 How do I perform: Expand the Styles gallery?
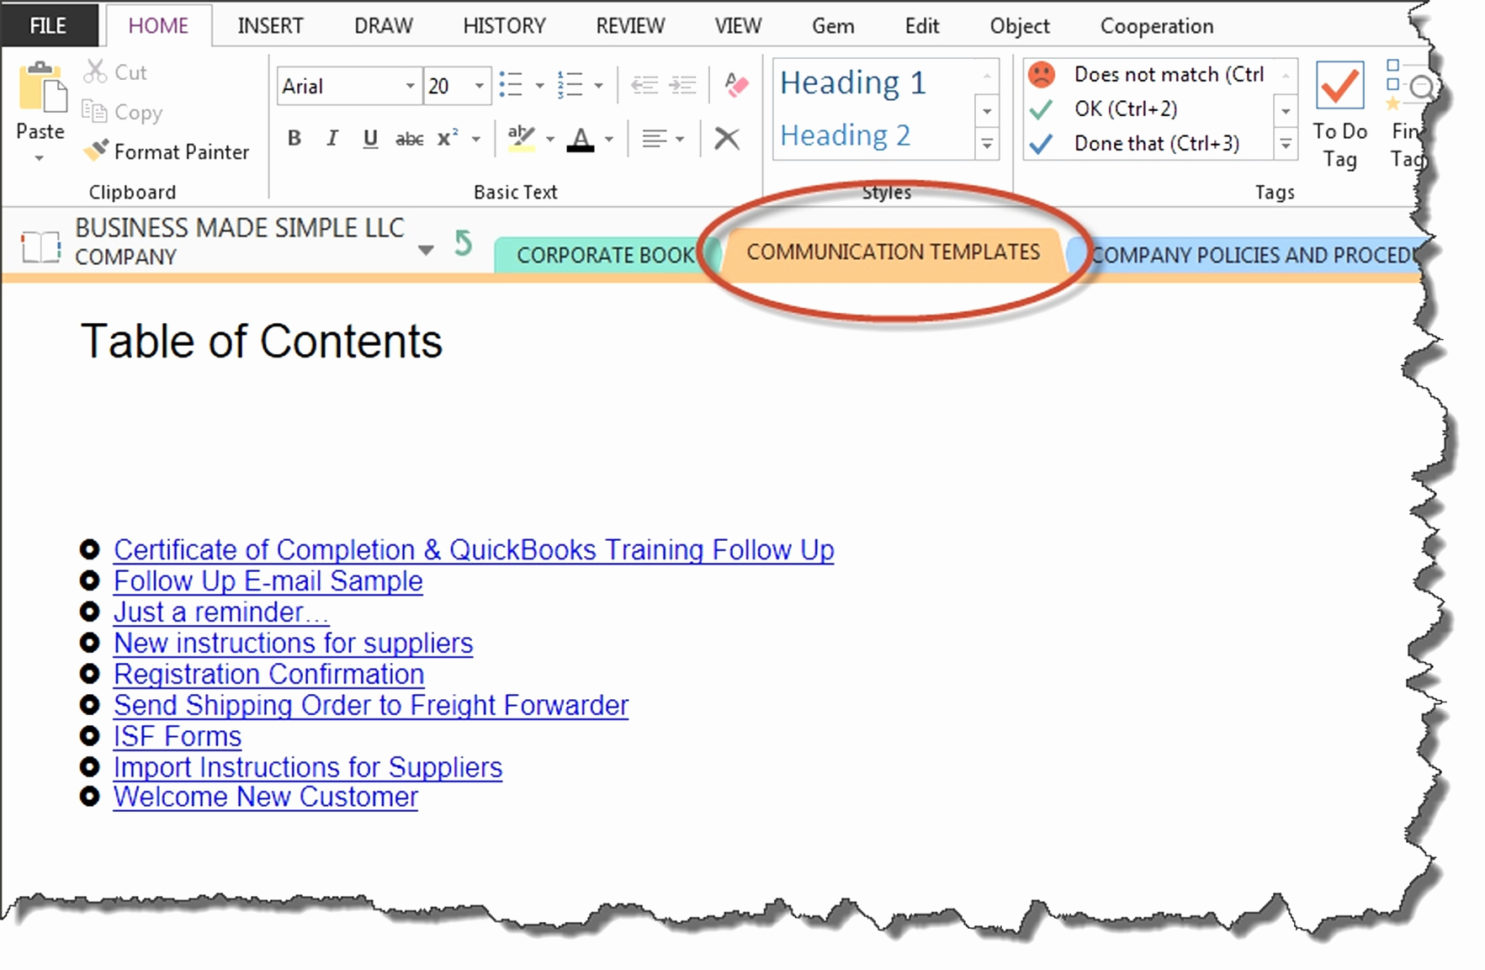pos(987,144)
